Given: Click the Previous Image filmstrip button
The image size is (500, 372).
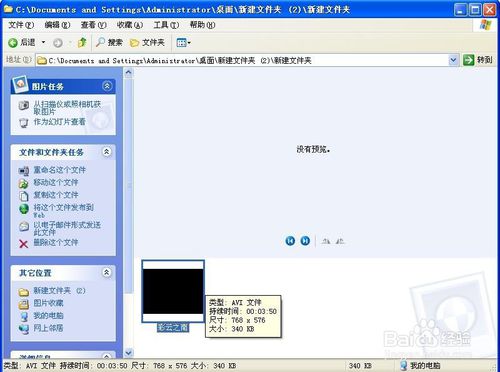Looking at the screenshot, I should tap(290, 241).
